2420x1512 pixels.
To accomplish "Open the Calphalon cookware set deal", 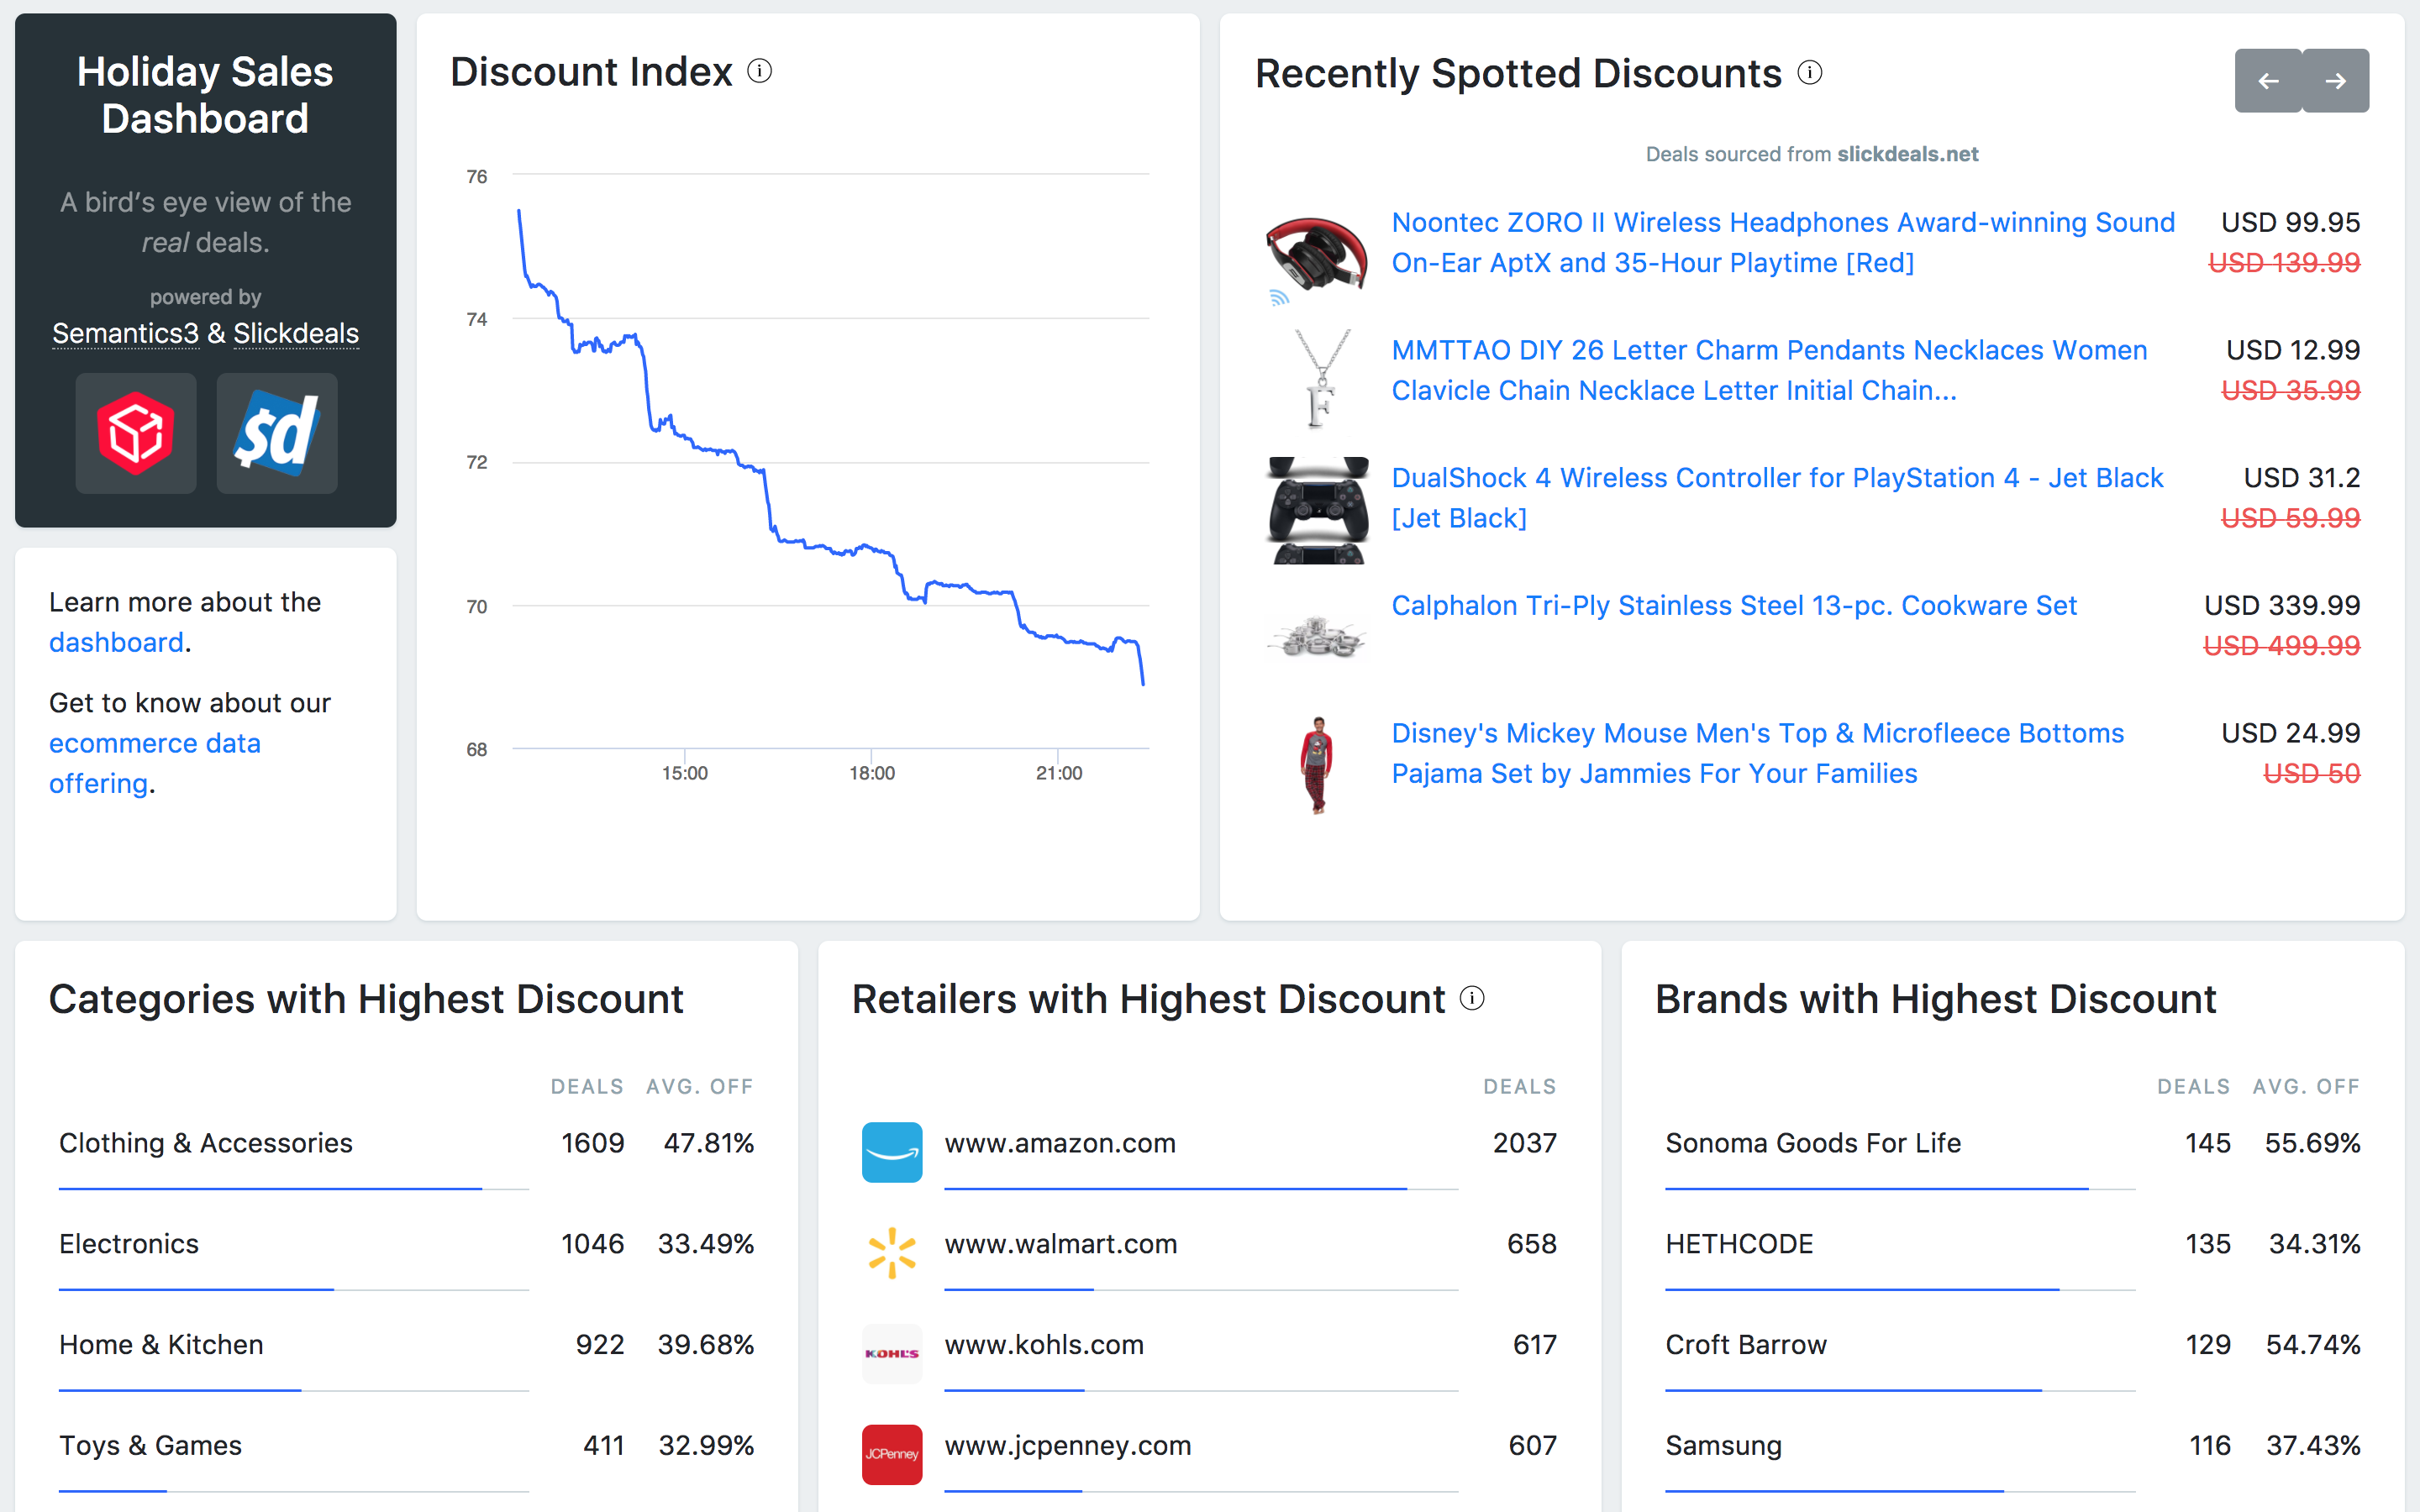I will click(1733, 605).
